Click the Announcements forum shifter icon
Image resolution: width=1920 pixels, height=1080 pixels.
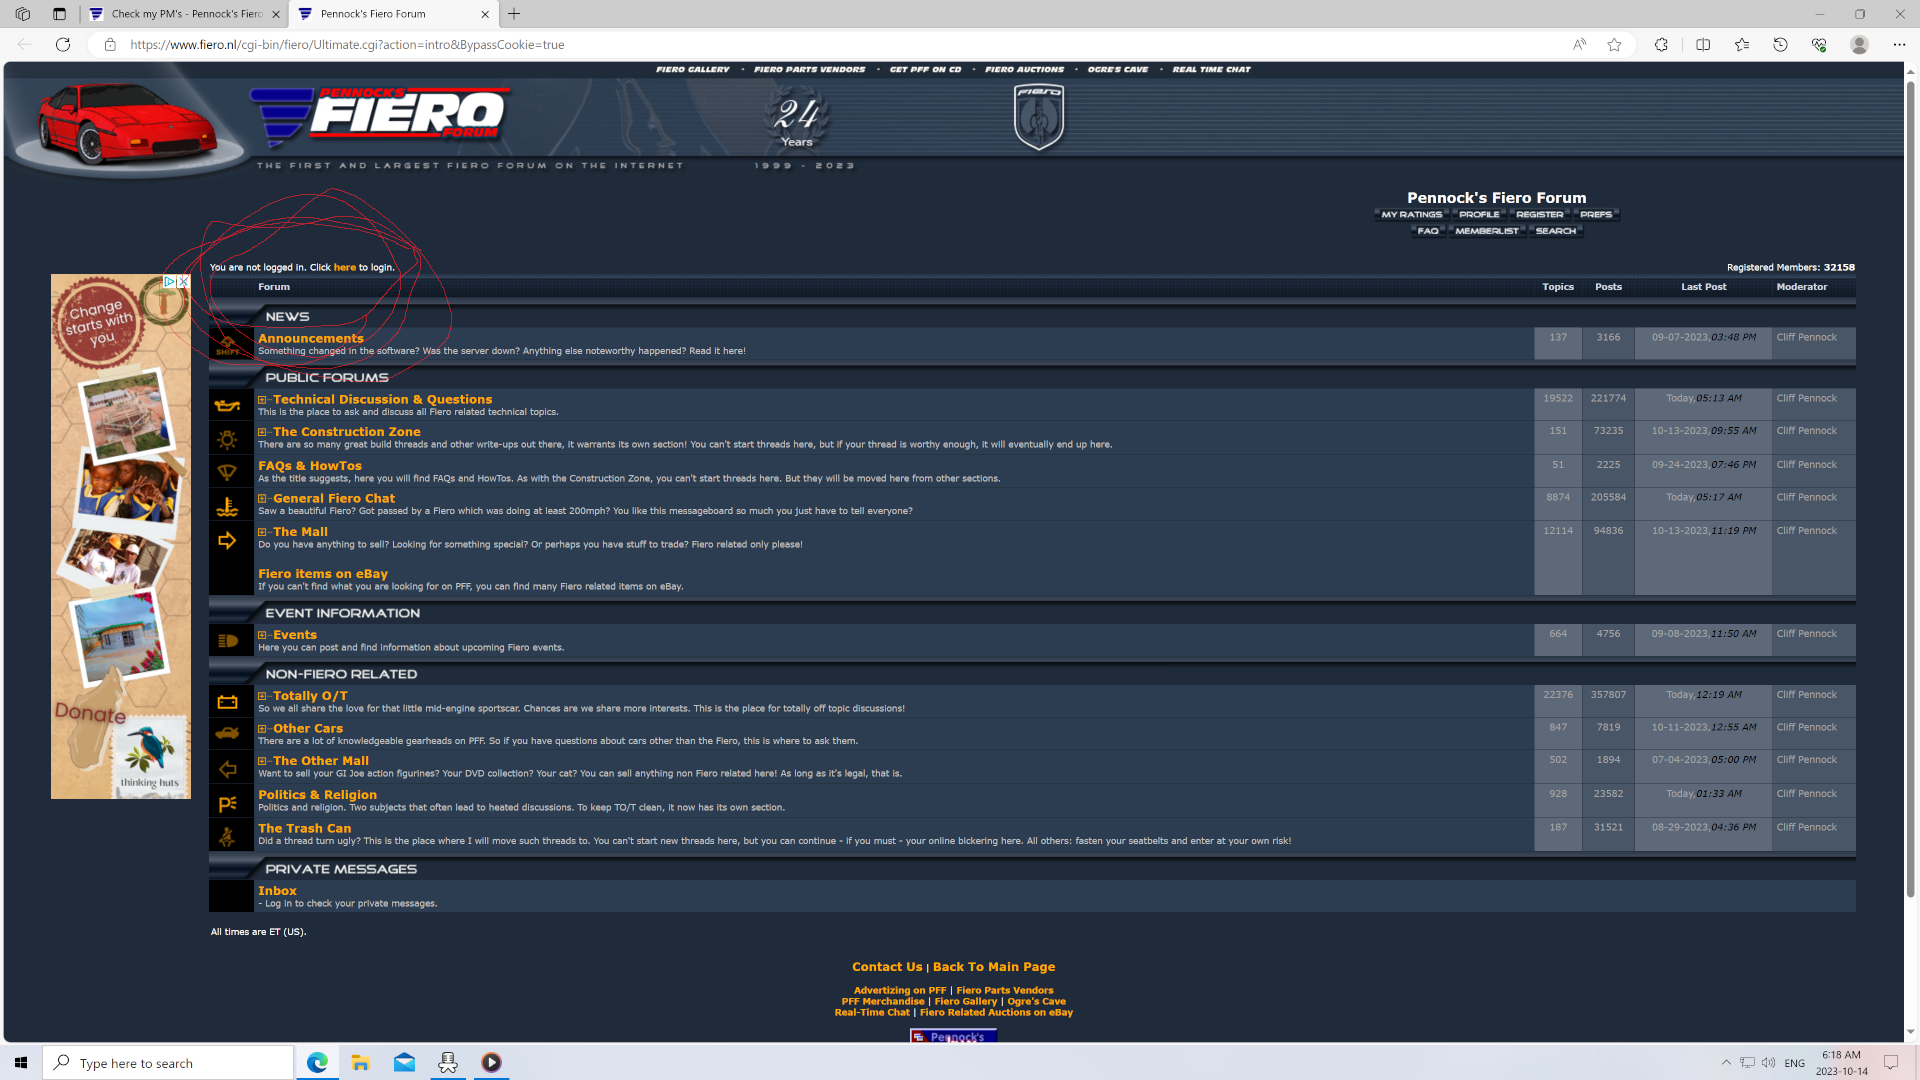pos(228,344)
